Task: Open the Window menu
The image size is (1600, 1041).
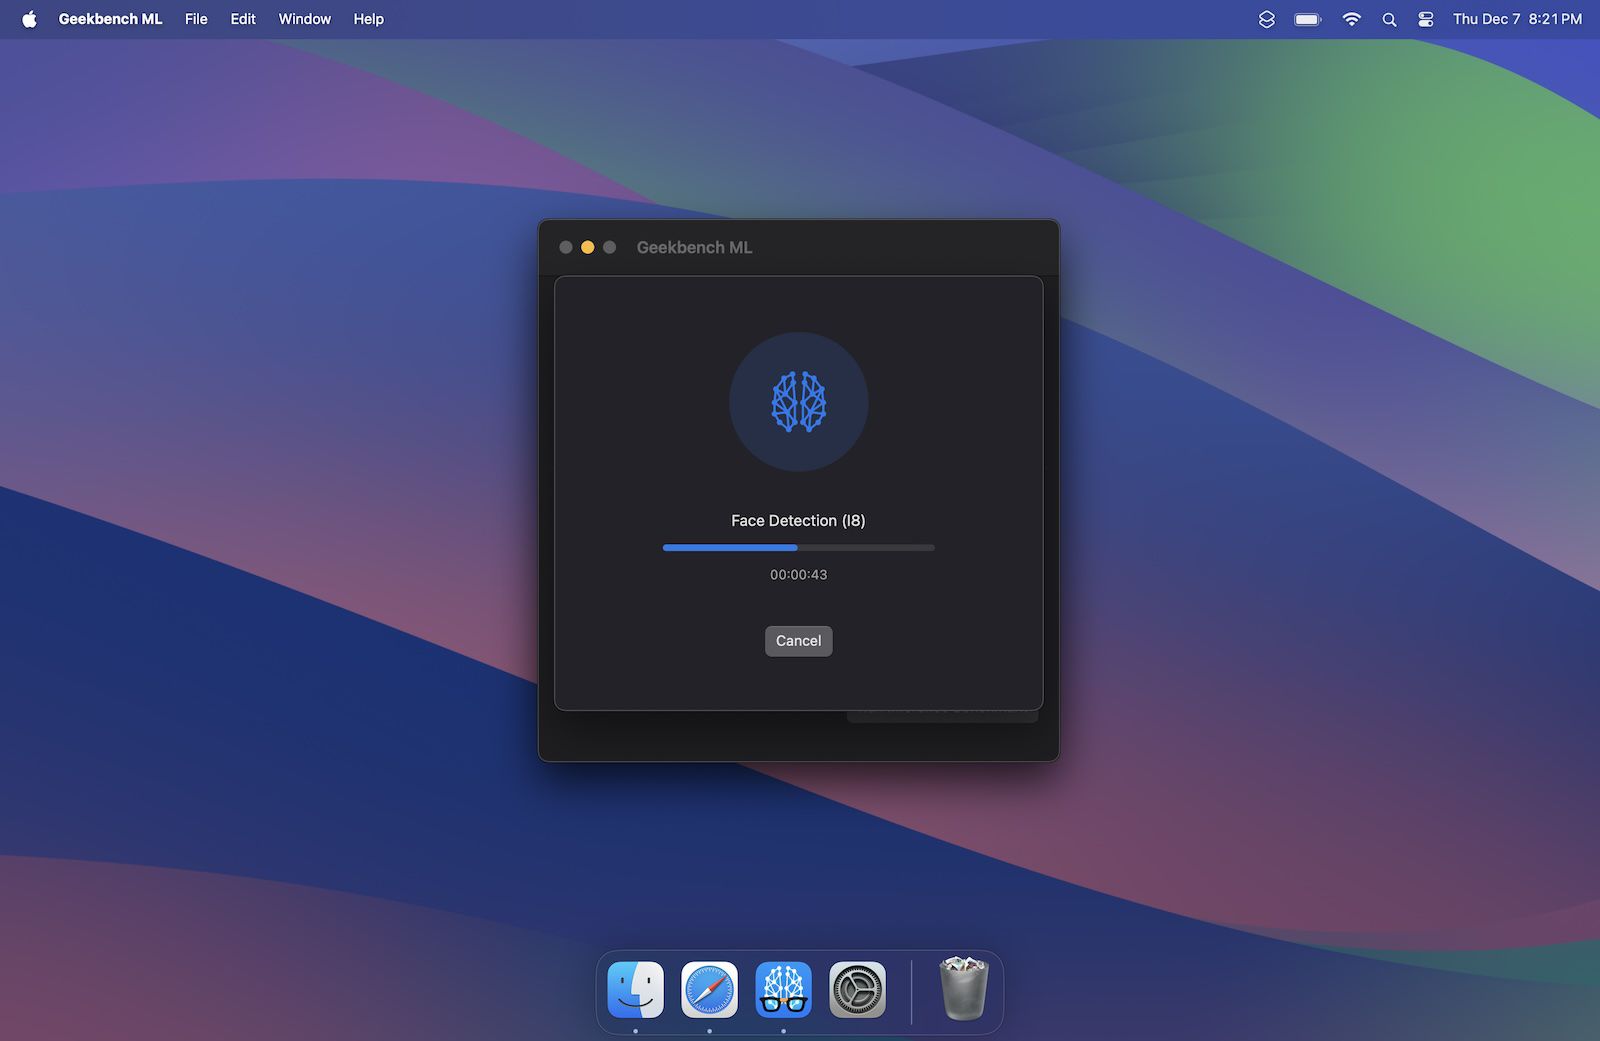Action: 304,19
